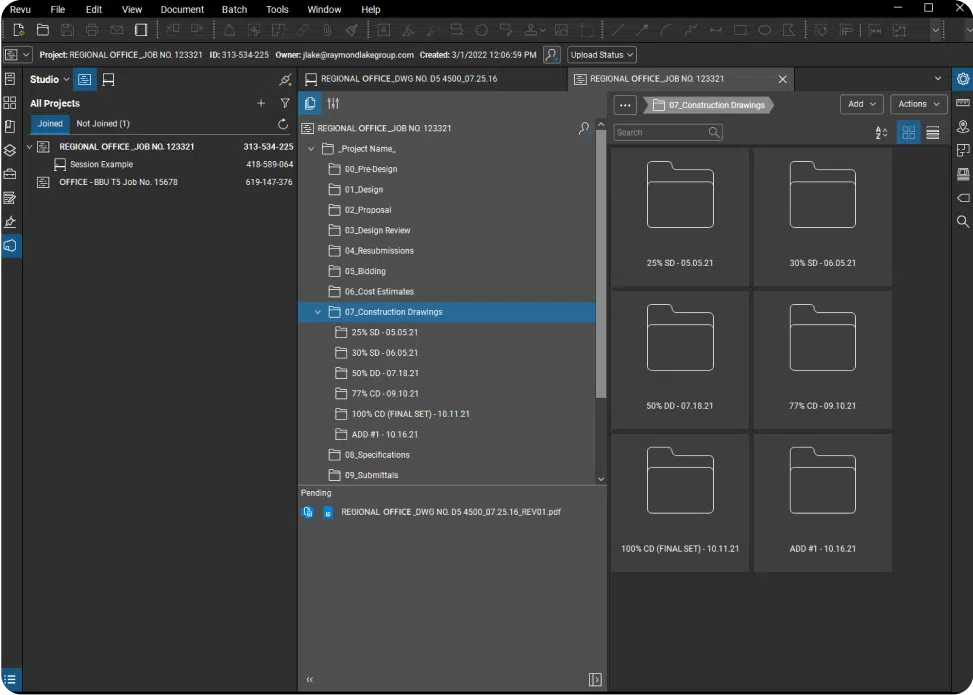Viewport: 973px width, 695px height.
Task: Open the Search panel magnifier in right sidebar
Action: 963,221
